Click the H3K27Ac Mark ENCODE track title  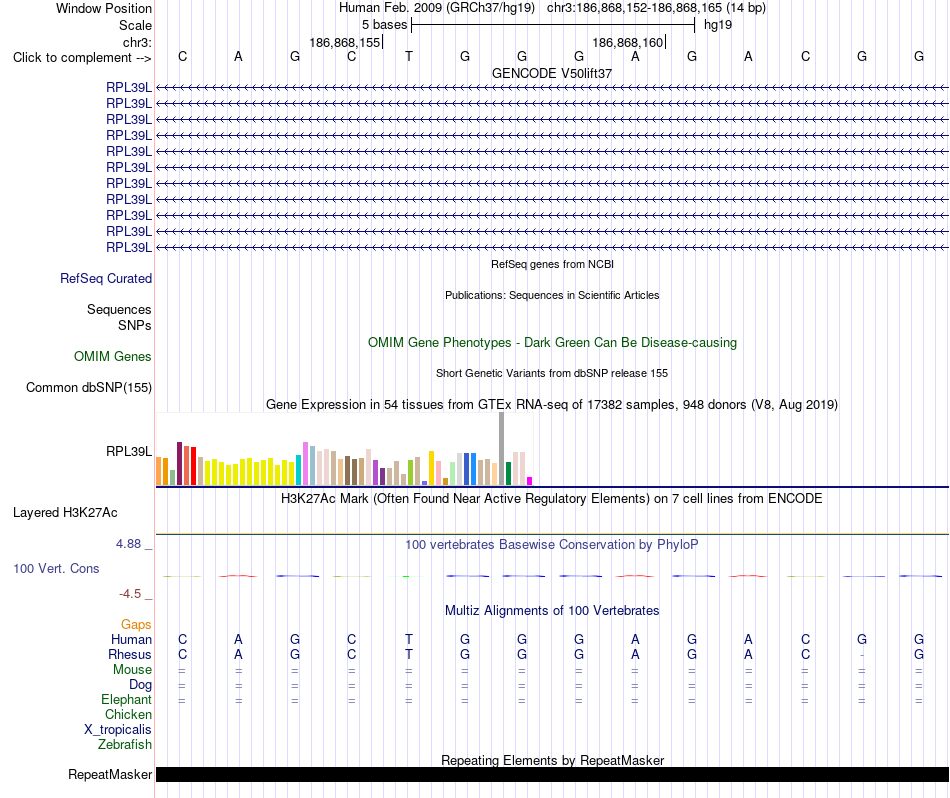552,499
